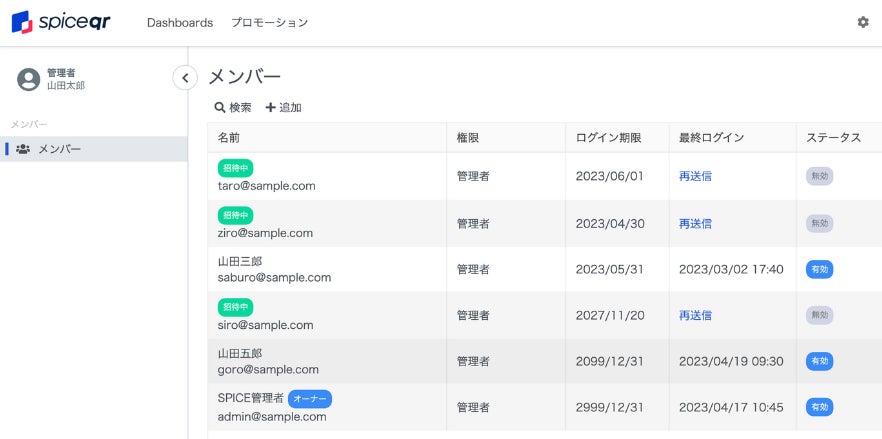Screen dimensions: 882x439
Task: Click the 招待中 badge on siro@sample.com
Action: pyautogui.click(x=235, y=306)
